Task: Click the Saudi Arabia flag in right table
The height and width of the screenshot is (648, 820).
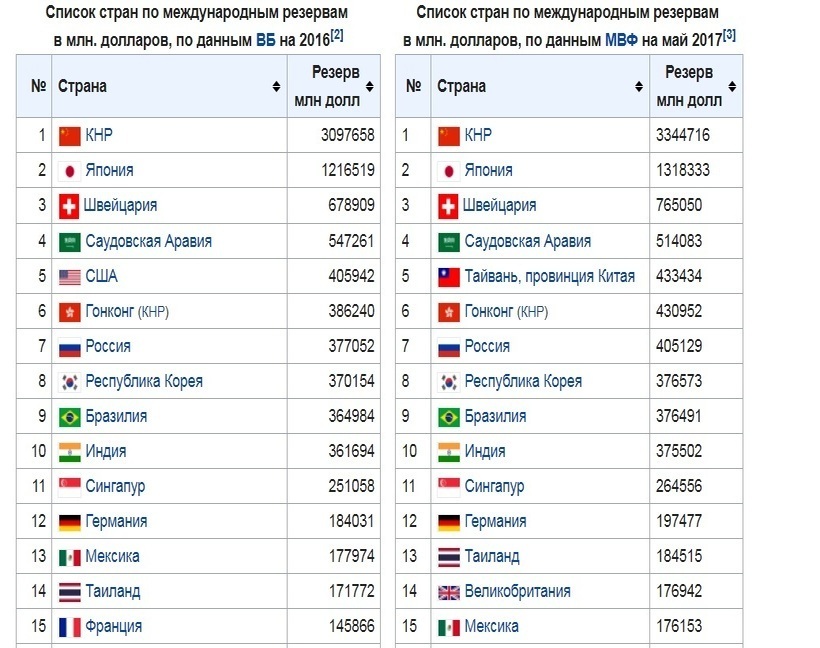Action: tap(448, 241)
